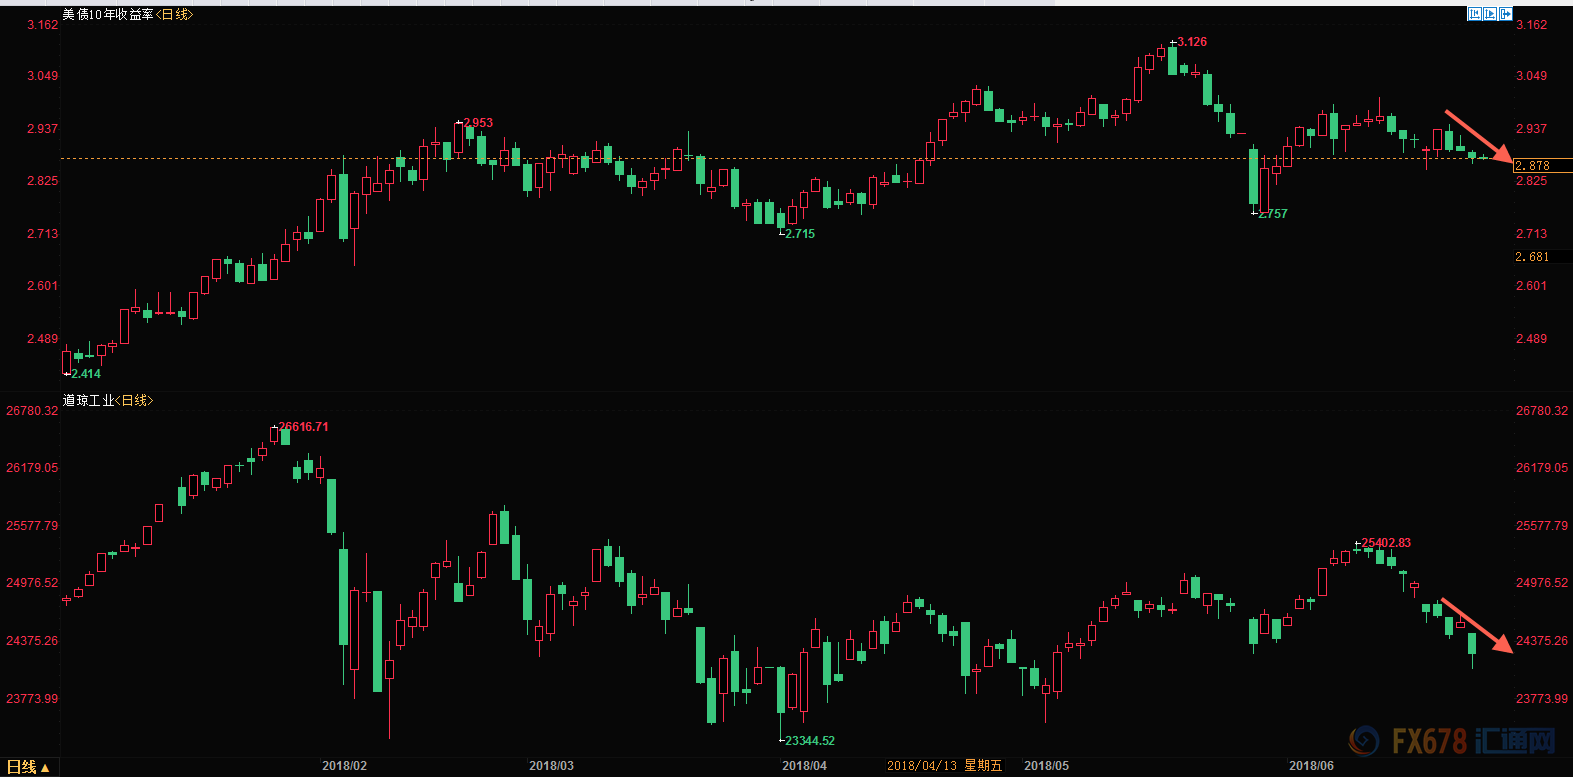This screenshot has height=777, width=1573.
Task: Click the 2.681 right-axis value
Action: [x=1532, y=257]
